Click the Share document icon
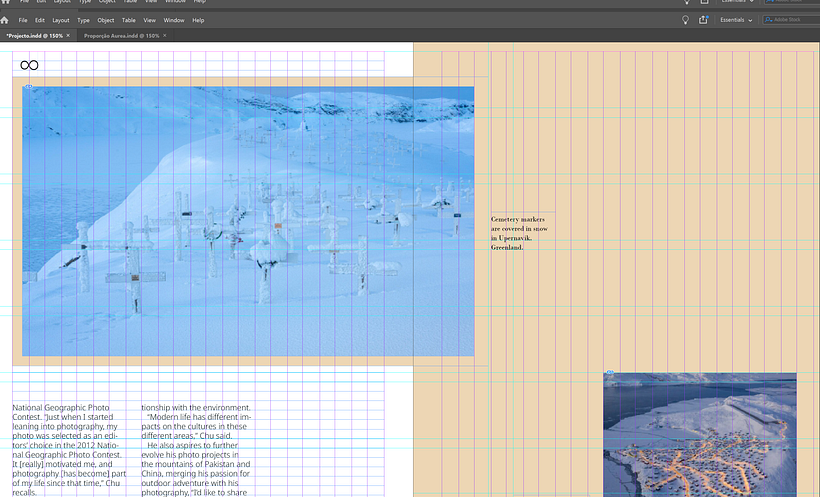 pos(704,20)
